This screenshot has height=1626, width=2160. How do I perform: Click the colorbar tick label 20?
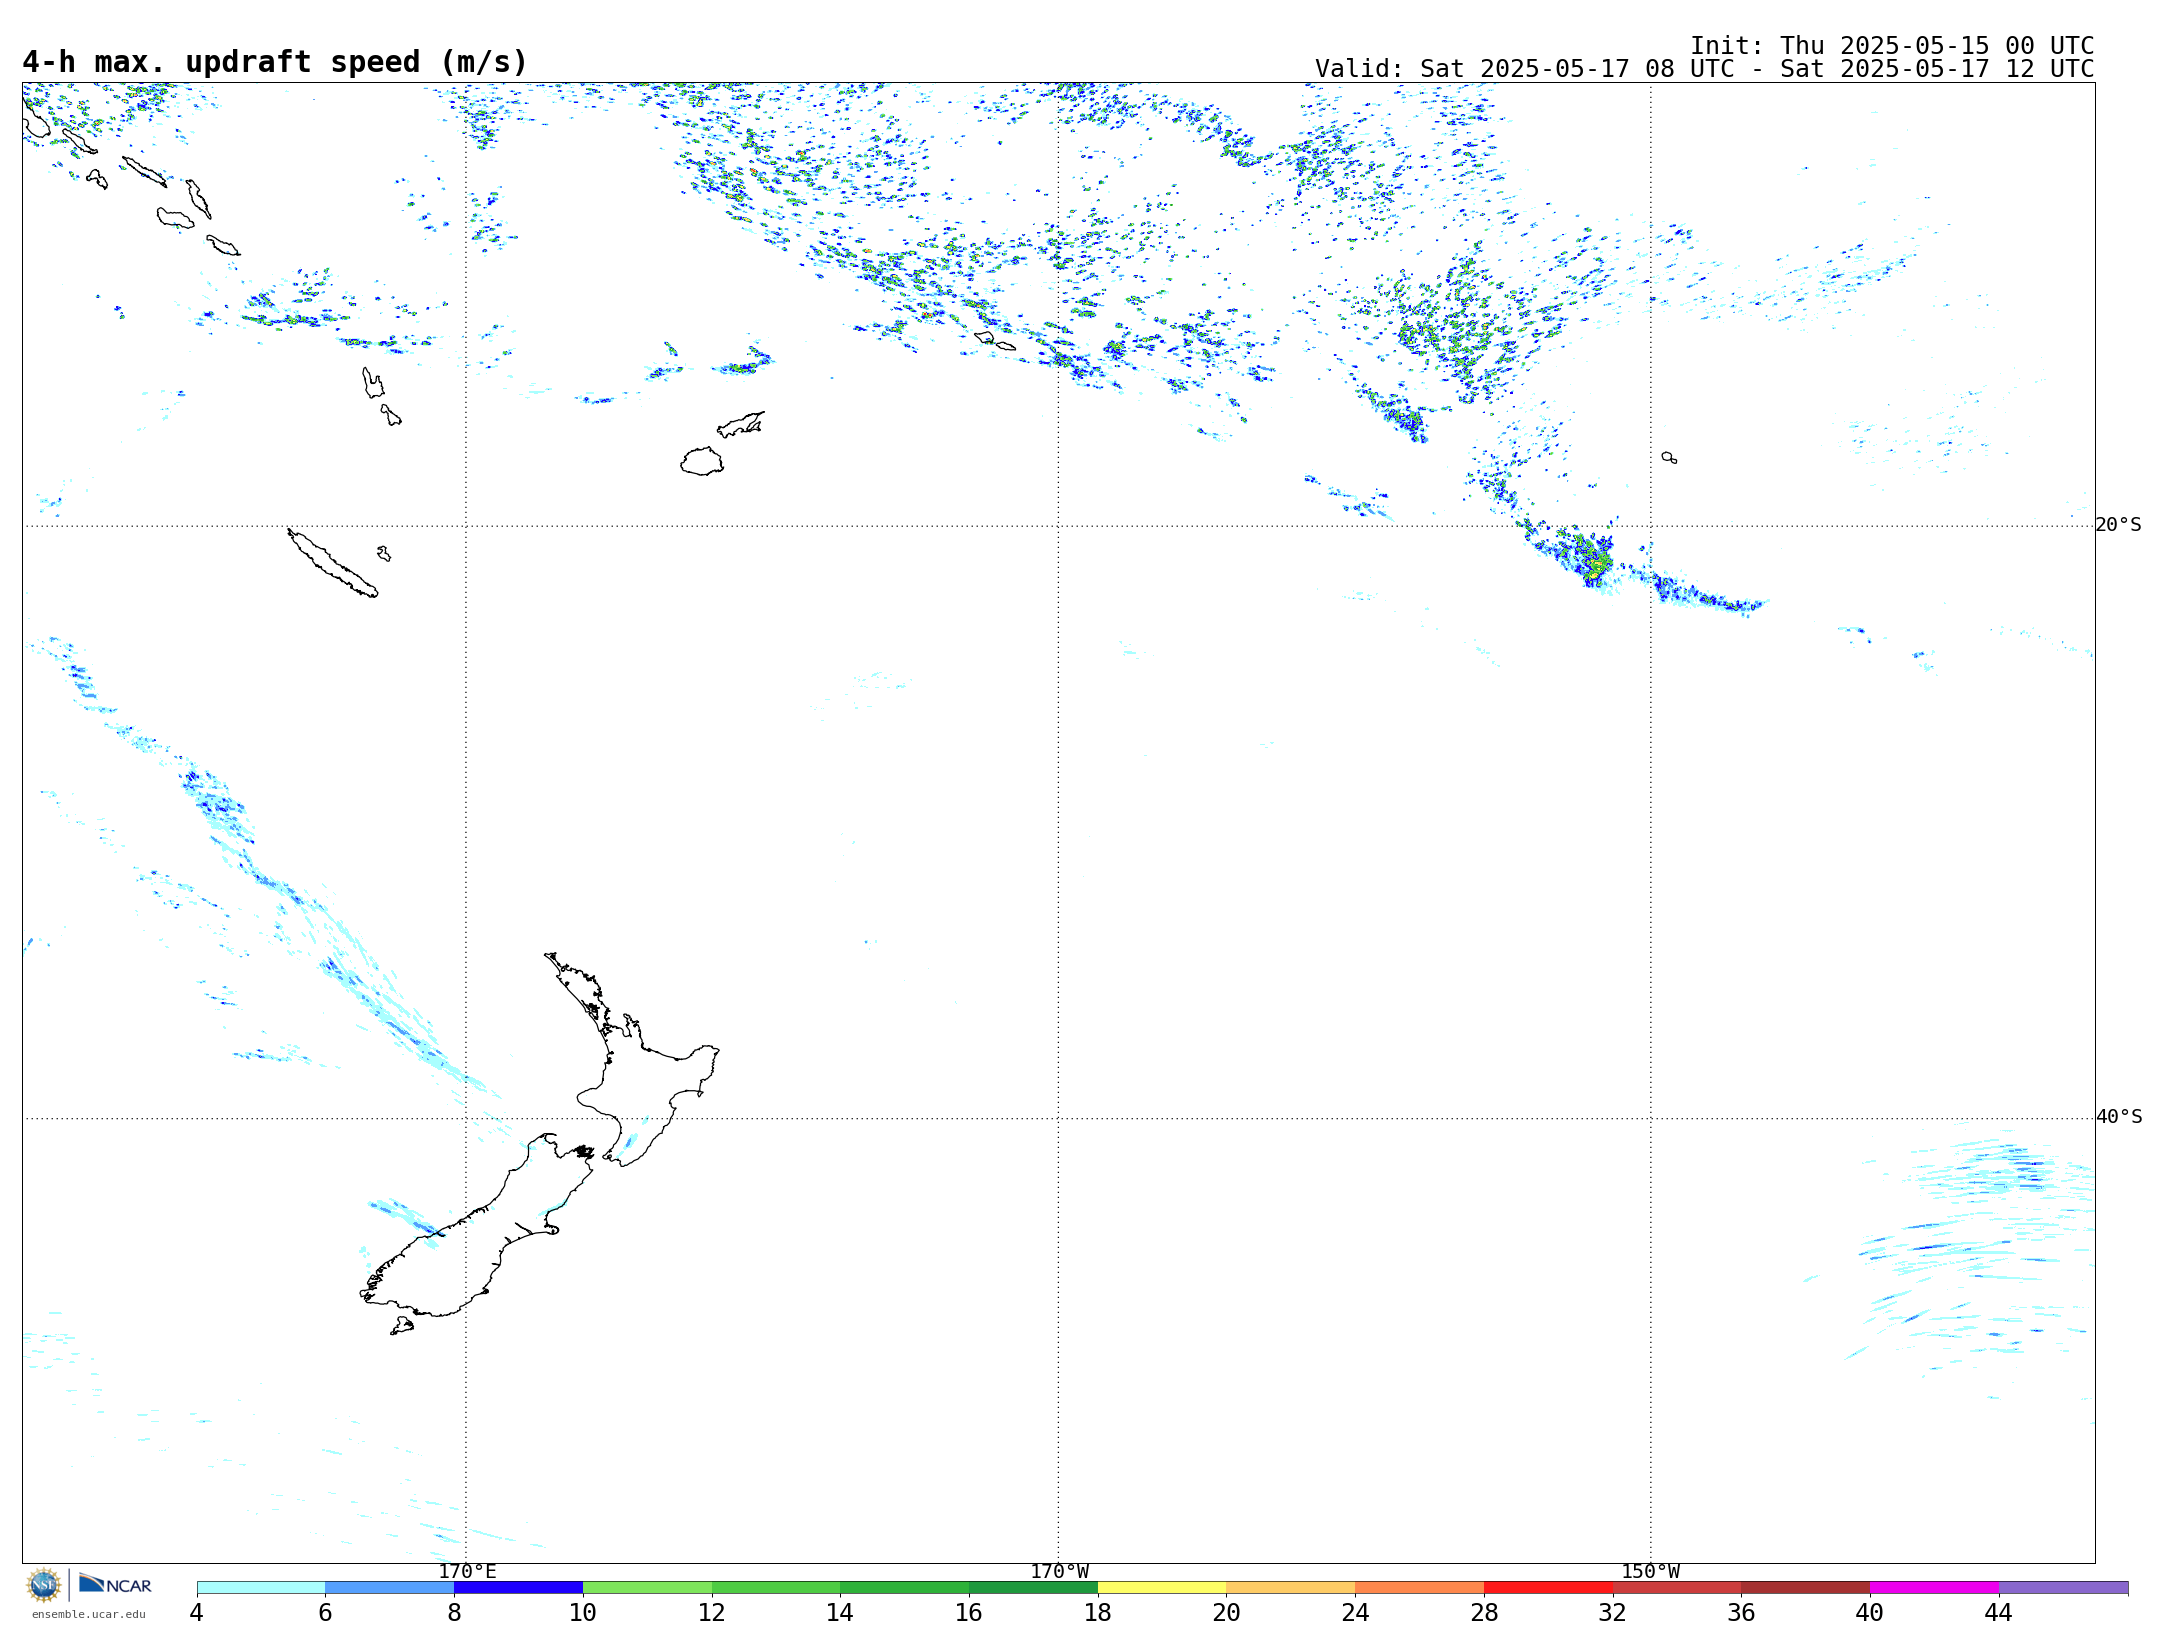(x=1227, y=1613)
